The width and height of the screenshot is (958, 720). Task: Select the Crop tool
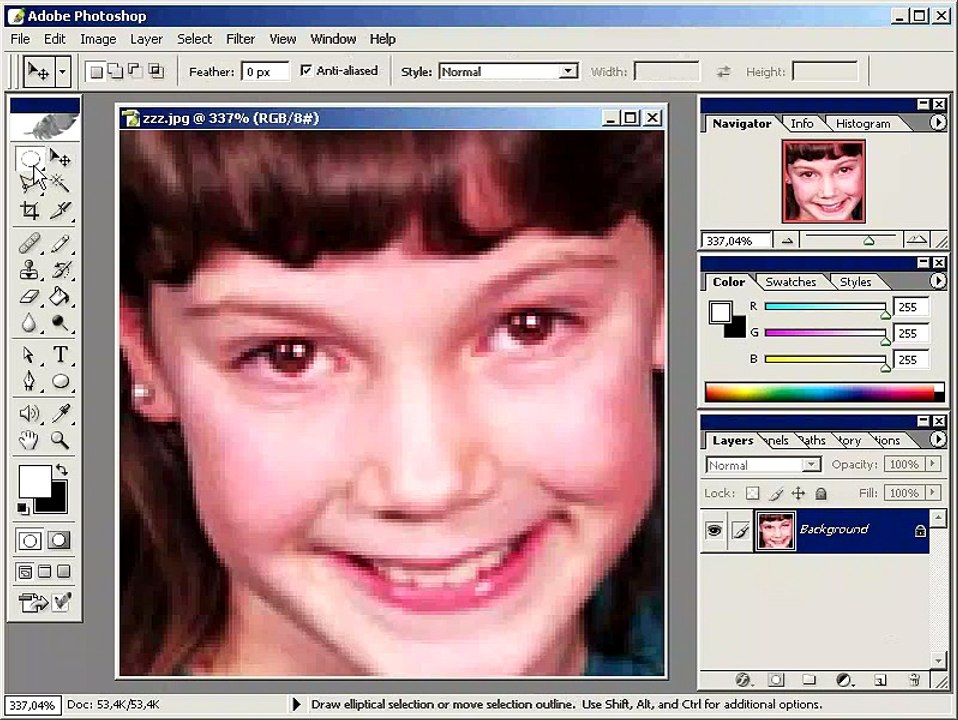[29, 210]
